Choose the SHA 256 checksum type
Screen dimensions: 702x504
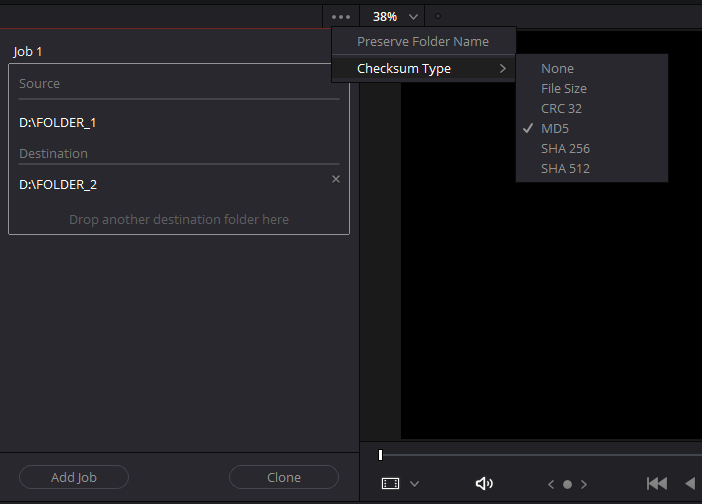[565, 148]
